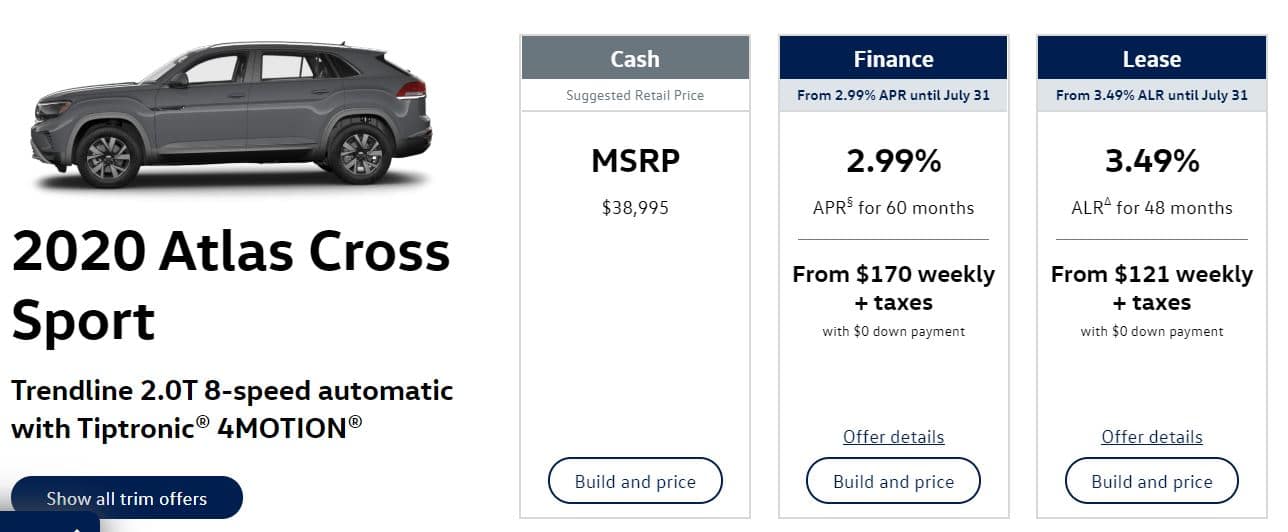Image resolution: width=1288 pixels, height=532 pixels.
Task: Click the $38,995 MSRP price
Action: tap(635, 208)
